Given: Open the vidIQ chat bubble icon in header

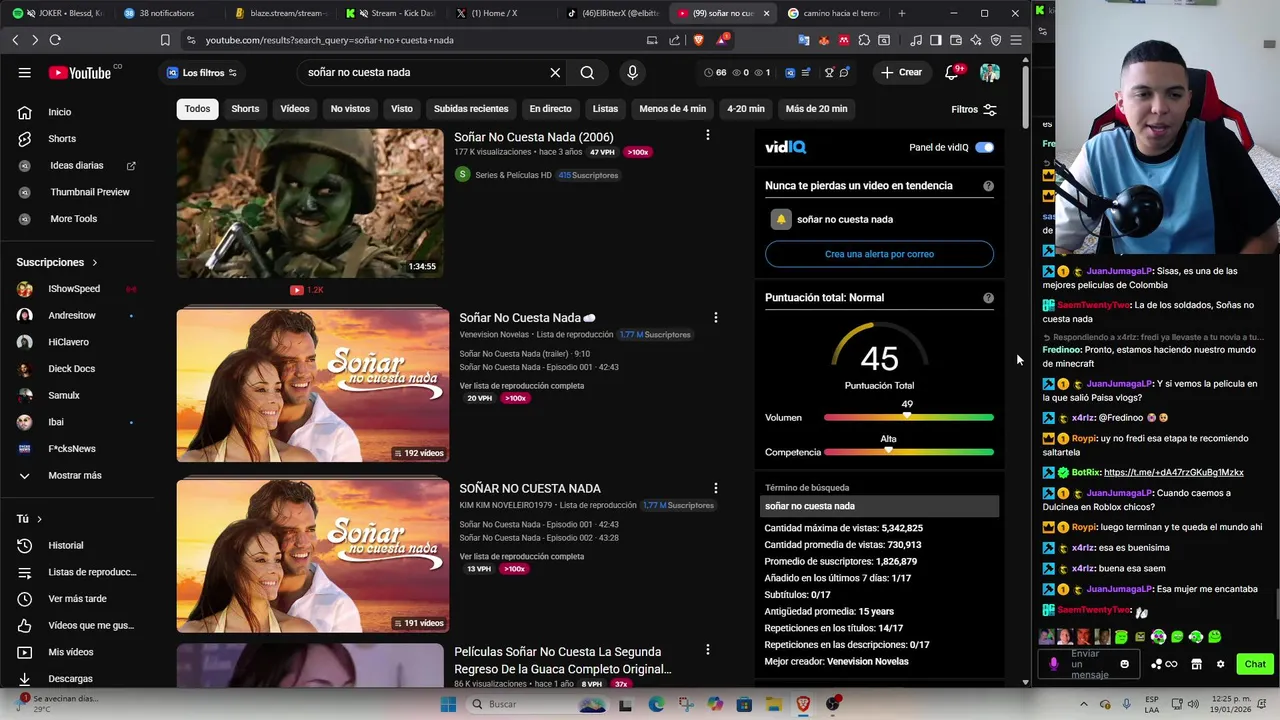Looking at the screenshot, I should click(x=845, y=72).
